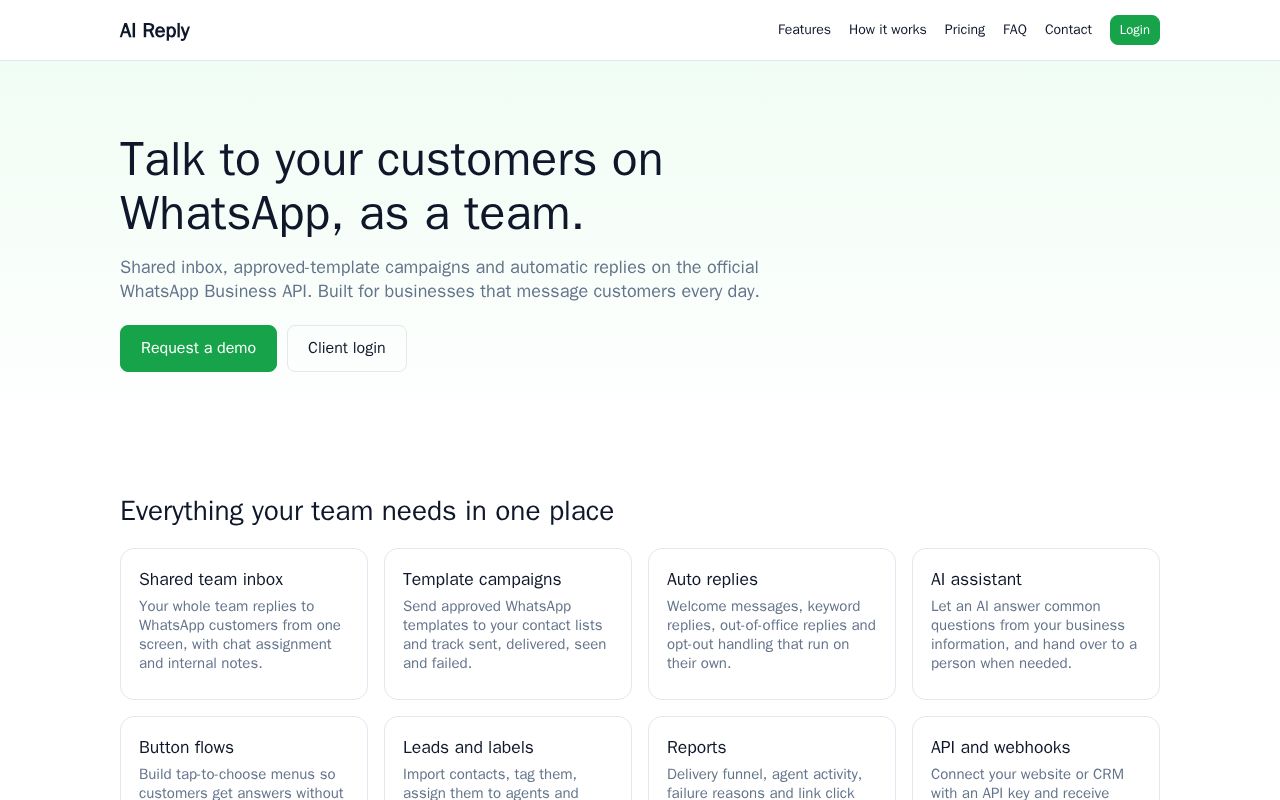1280x800 pixels.
Task: Select the AI assistant feature card
Action: pyautogui.click(x=1036, y=624)
